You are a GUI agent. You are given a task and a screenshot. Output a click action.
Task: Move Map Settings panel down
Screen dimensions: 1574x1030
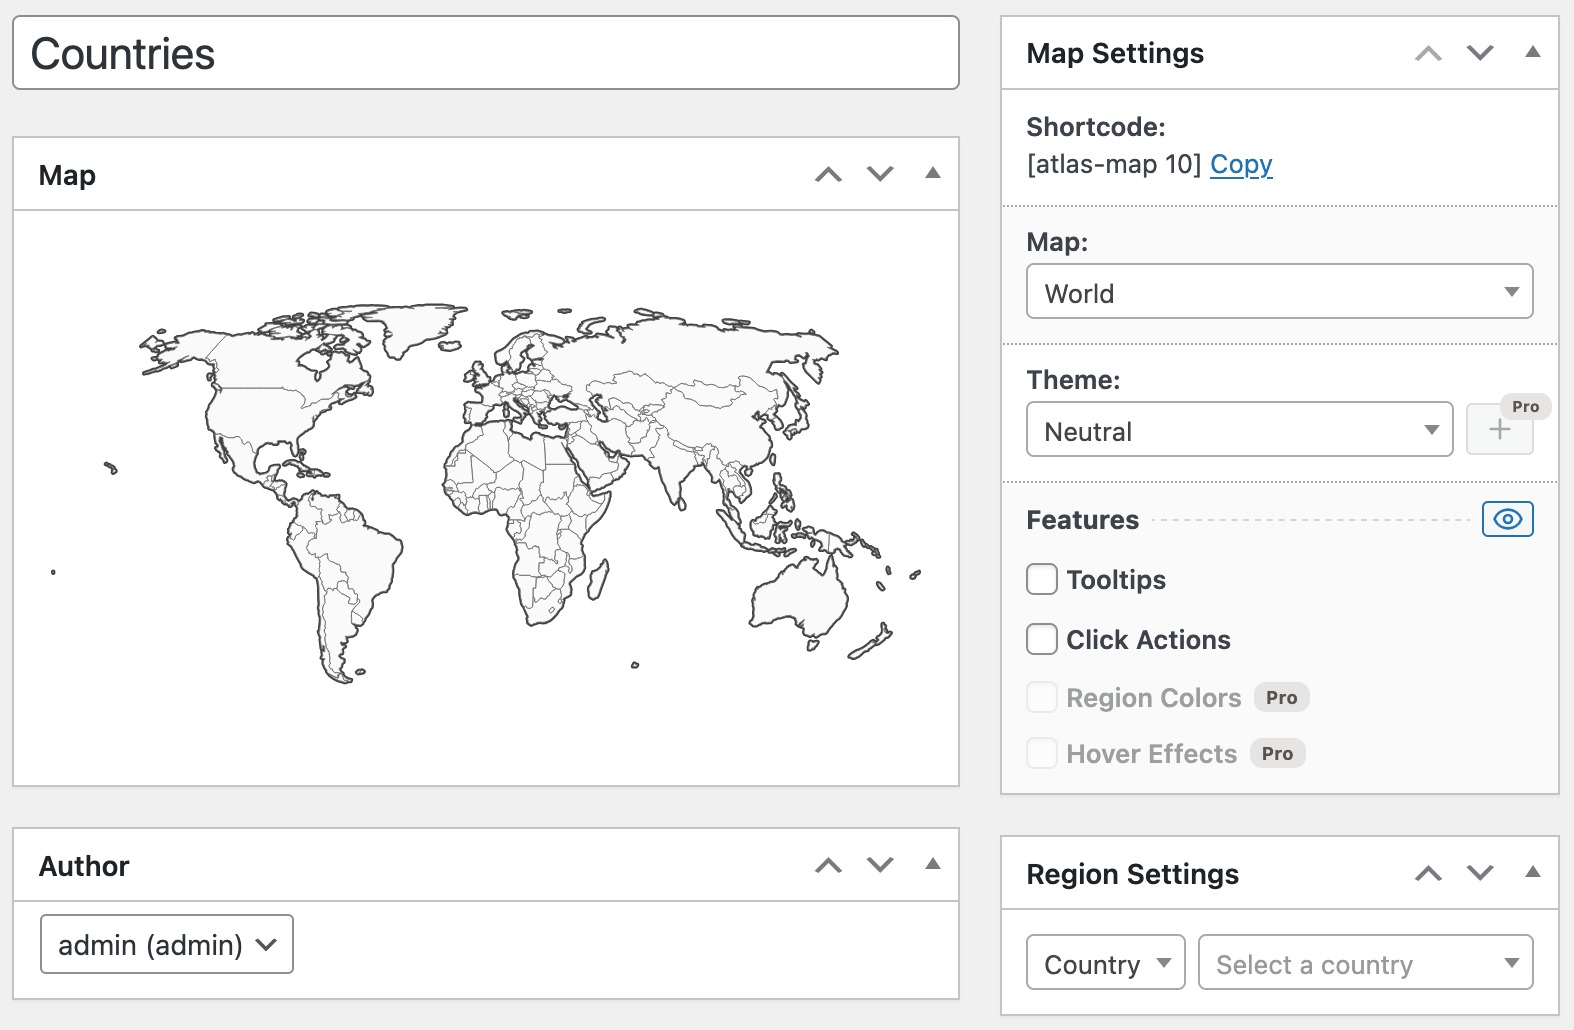[x=1480, y=54]
